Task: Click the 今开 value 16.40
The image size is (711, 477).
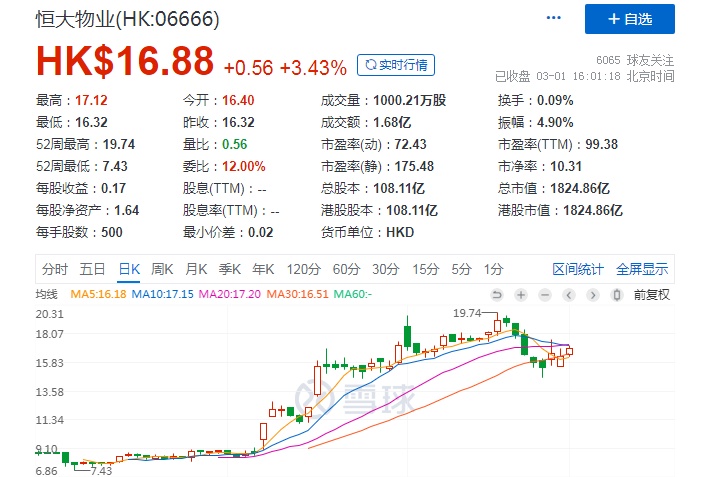Action: click(238, 100)
